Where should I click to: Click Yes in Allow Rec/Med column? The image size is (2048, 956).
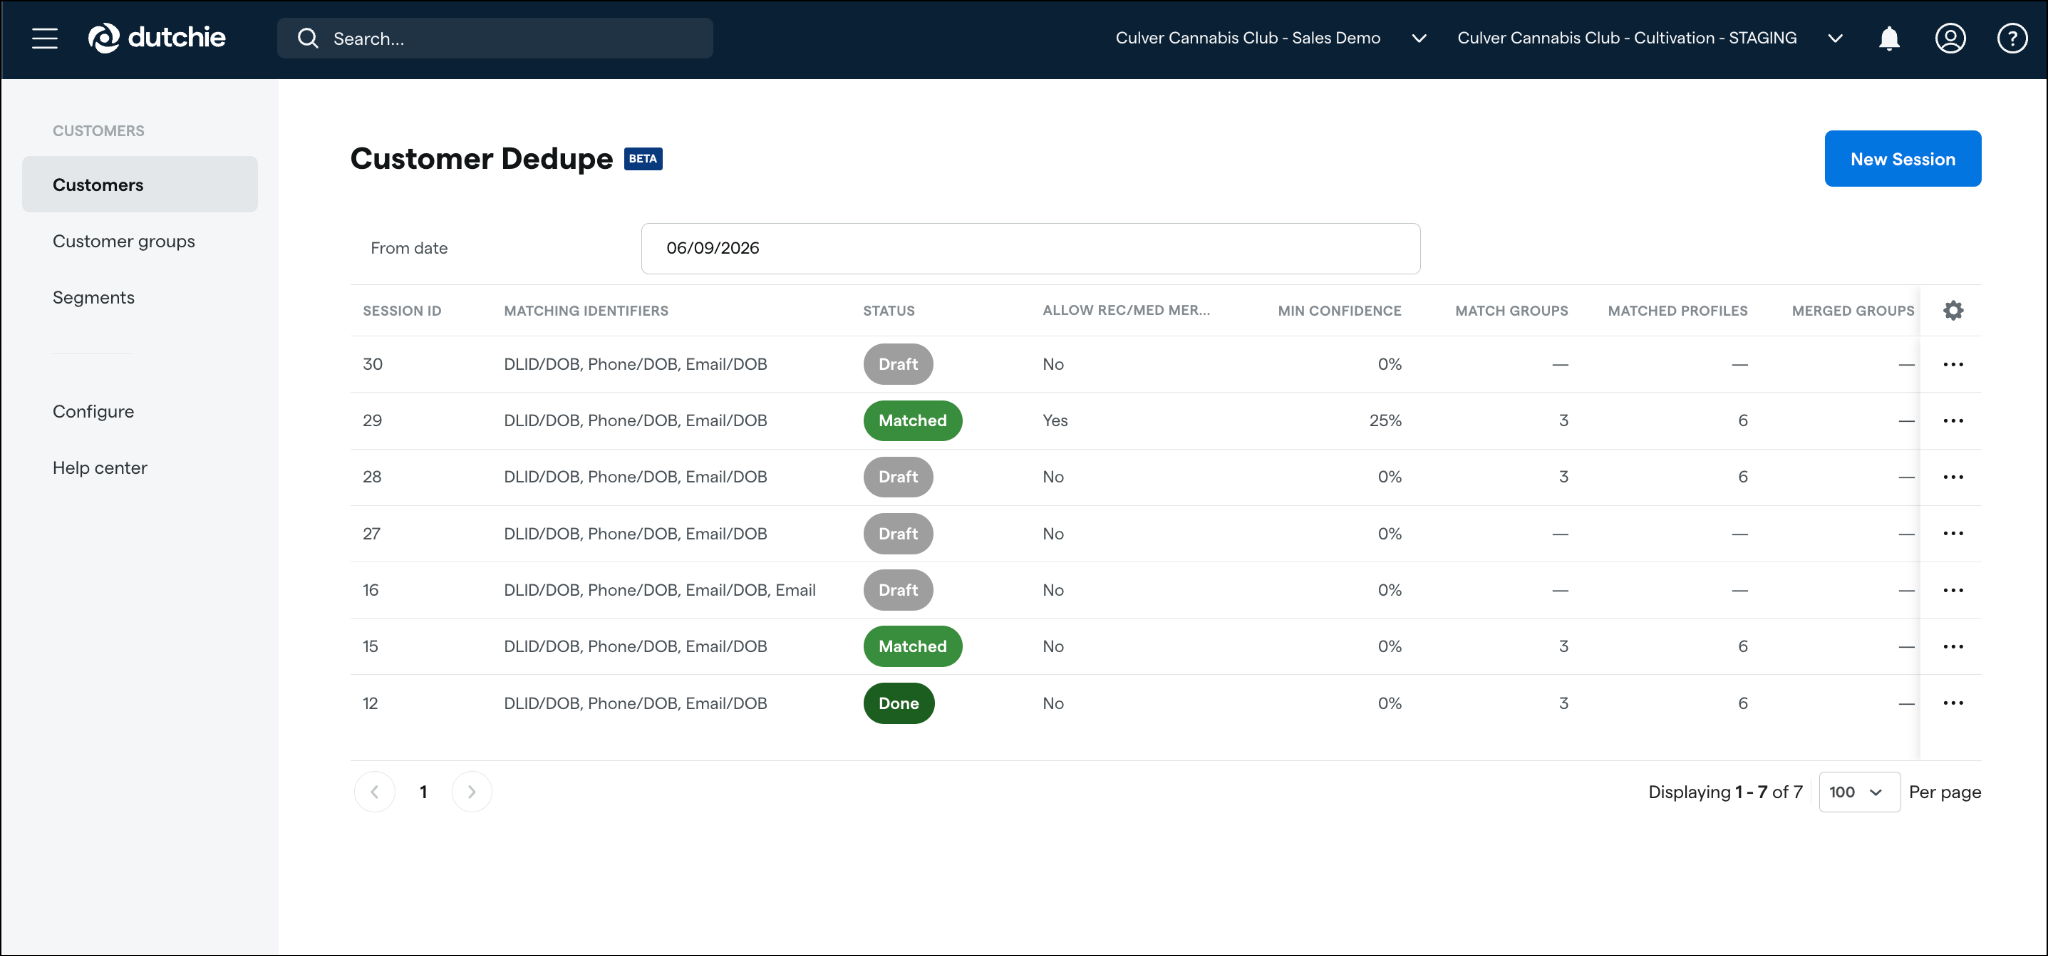click(1055, 420)
